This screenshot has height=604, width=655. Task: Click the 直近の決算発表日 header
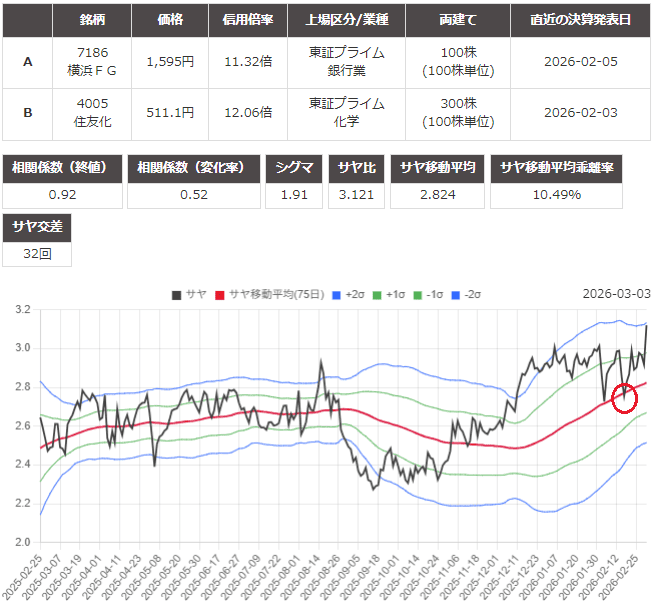tap(581, 19)
